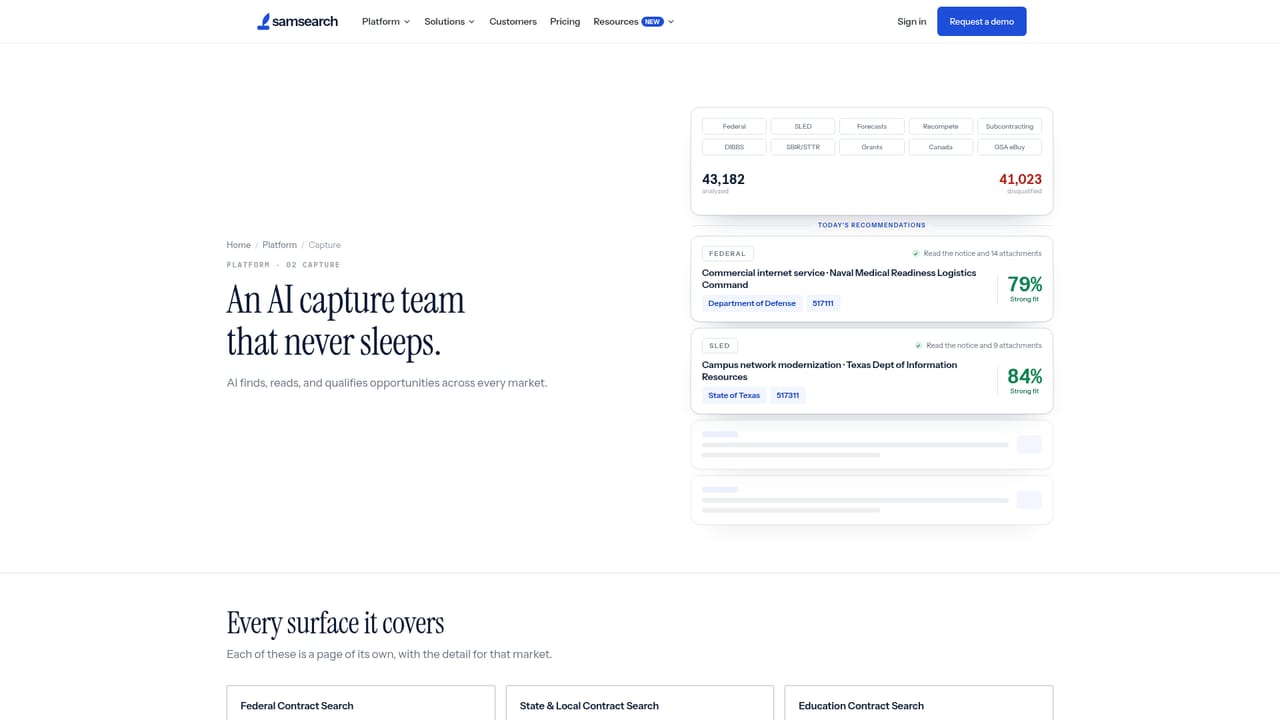Click checkmark beside 14 attachments notice

tap(916, 253)
